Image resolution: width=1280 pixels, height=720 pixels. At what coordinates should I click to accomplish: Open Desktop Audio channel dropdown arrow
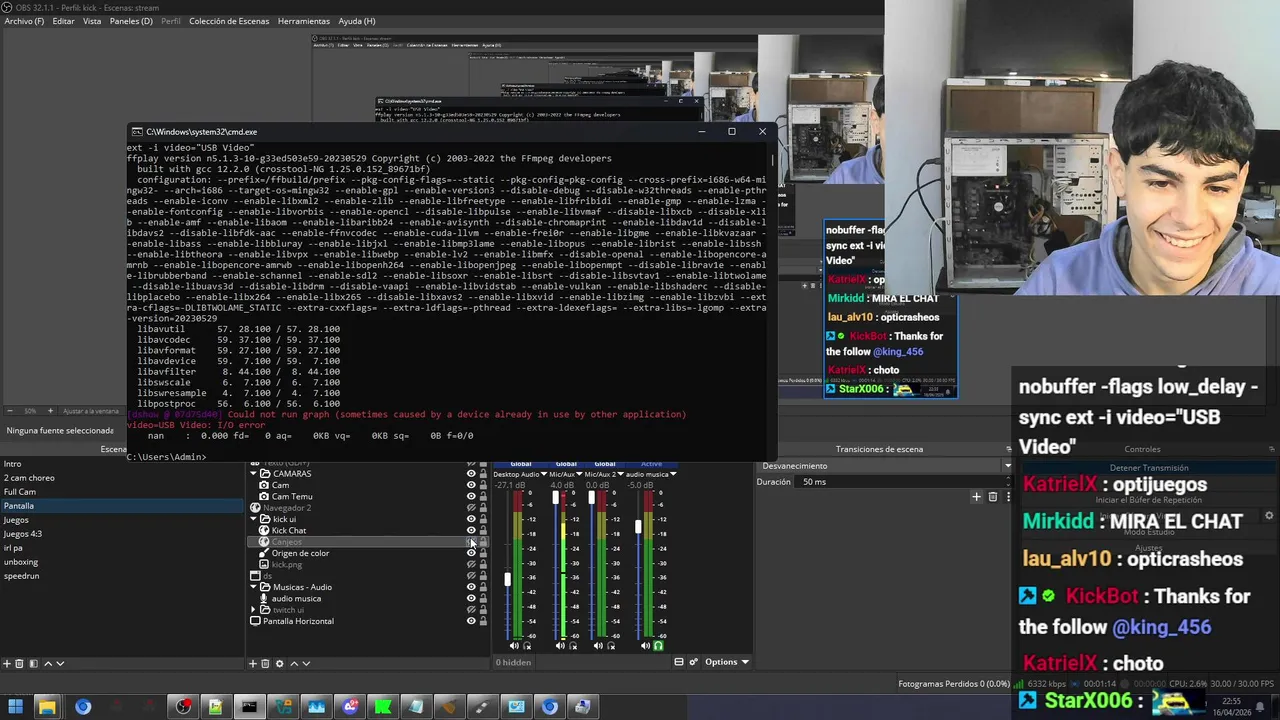pos(543,474)
